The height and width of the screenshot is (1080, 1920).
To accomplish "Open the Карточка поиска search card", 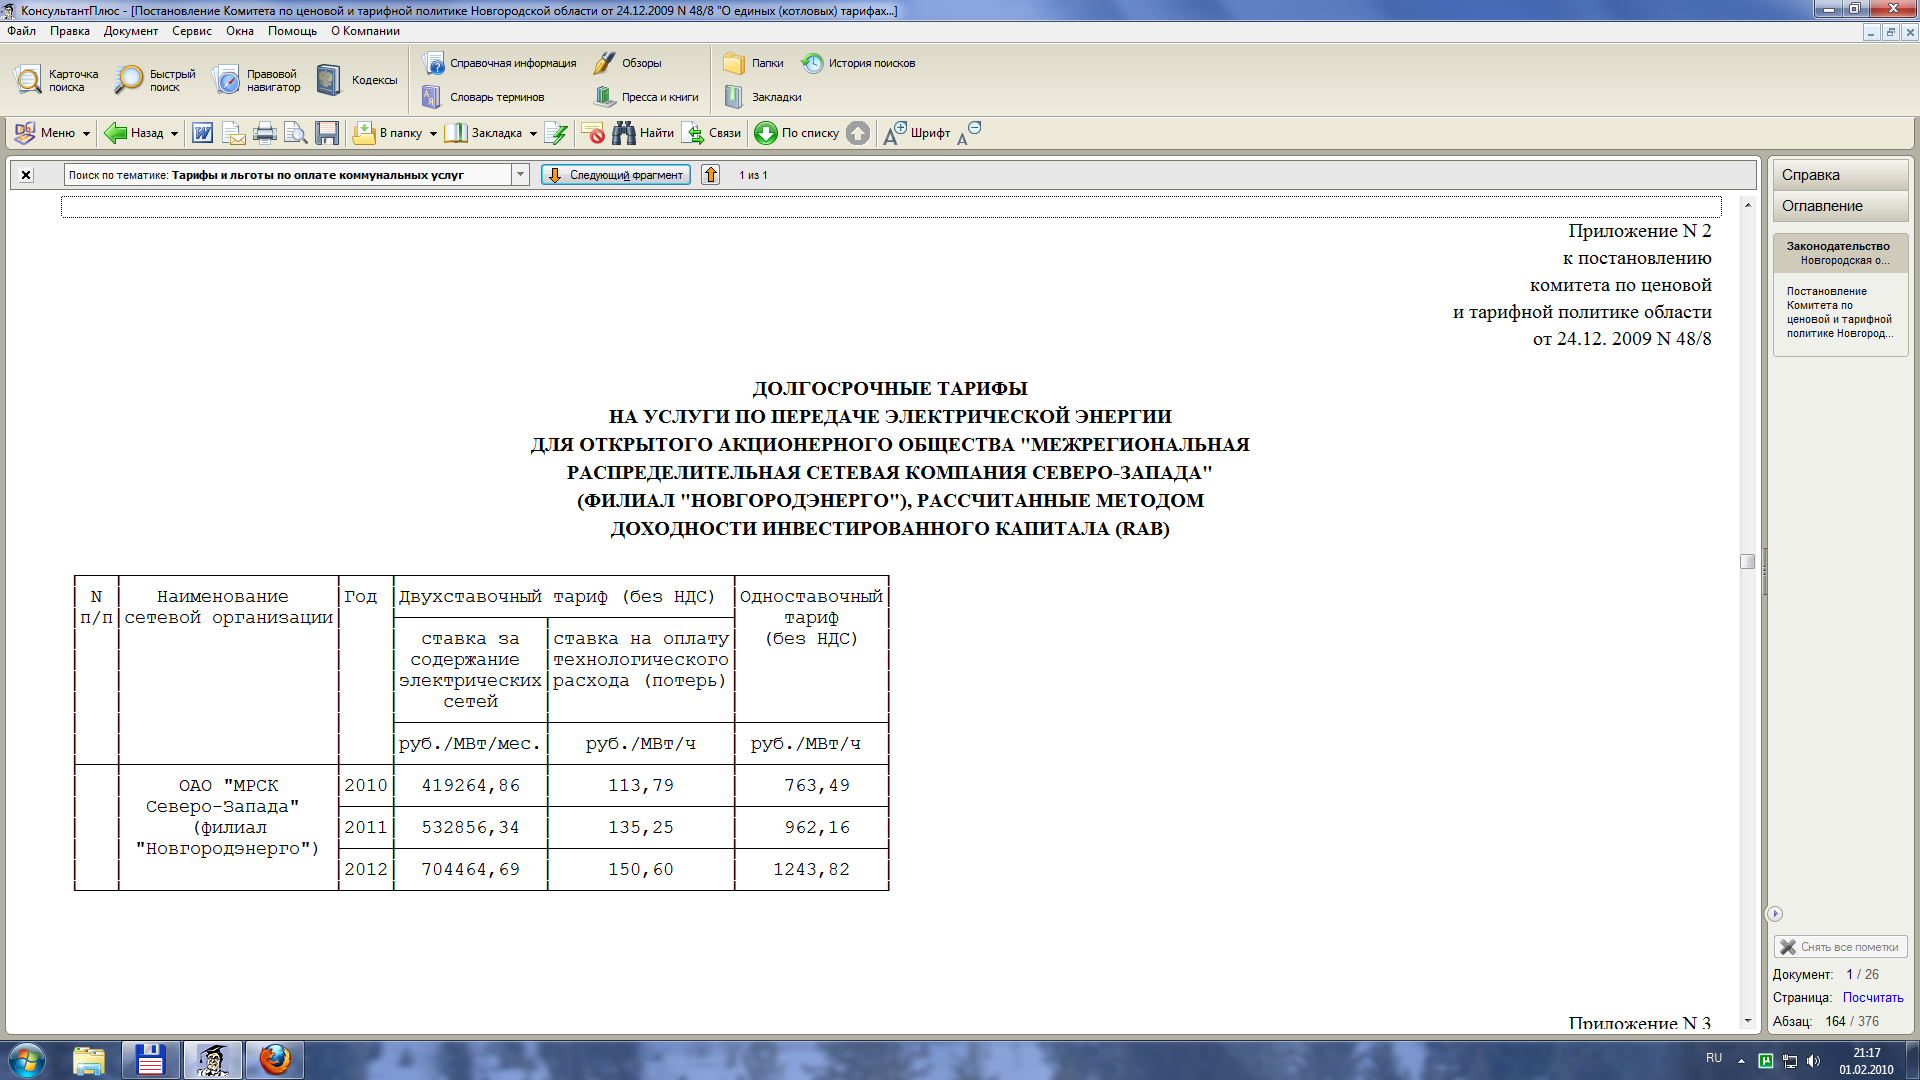I will point(57,80).
